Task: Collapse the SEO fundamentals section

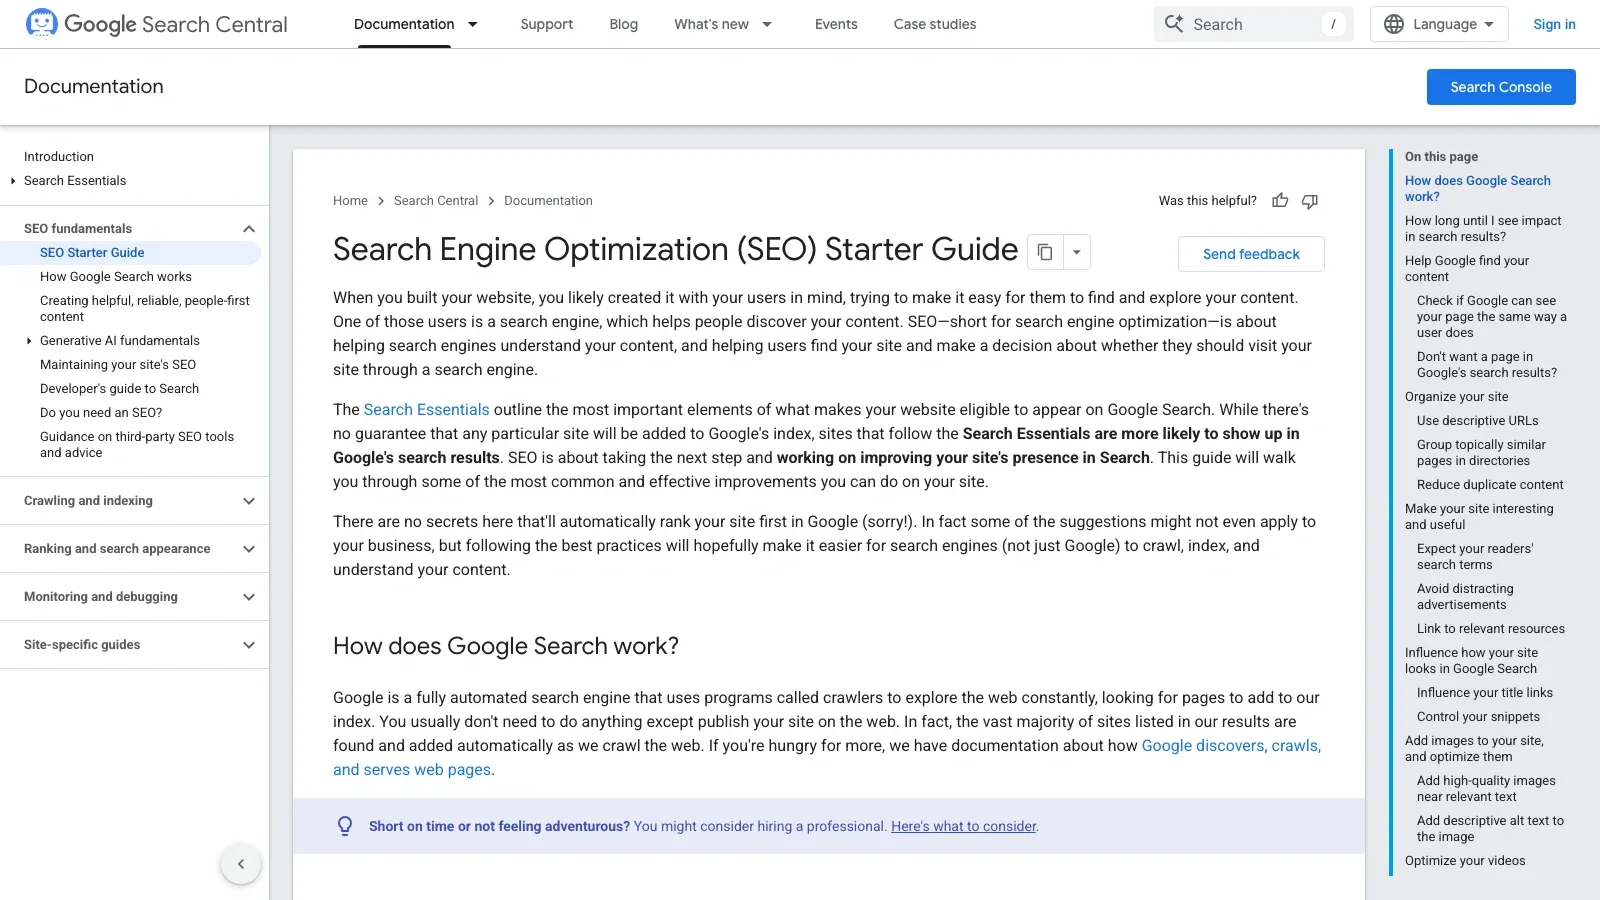Action: coord(249,229)
